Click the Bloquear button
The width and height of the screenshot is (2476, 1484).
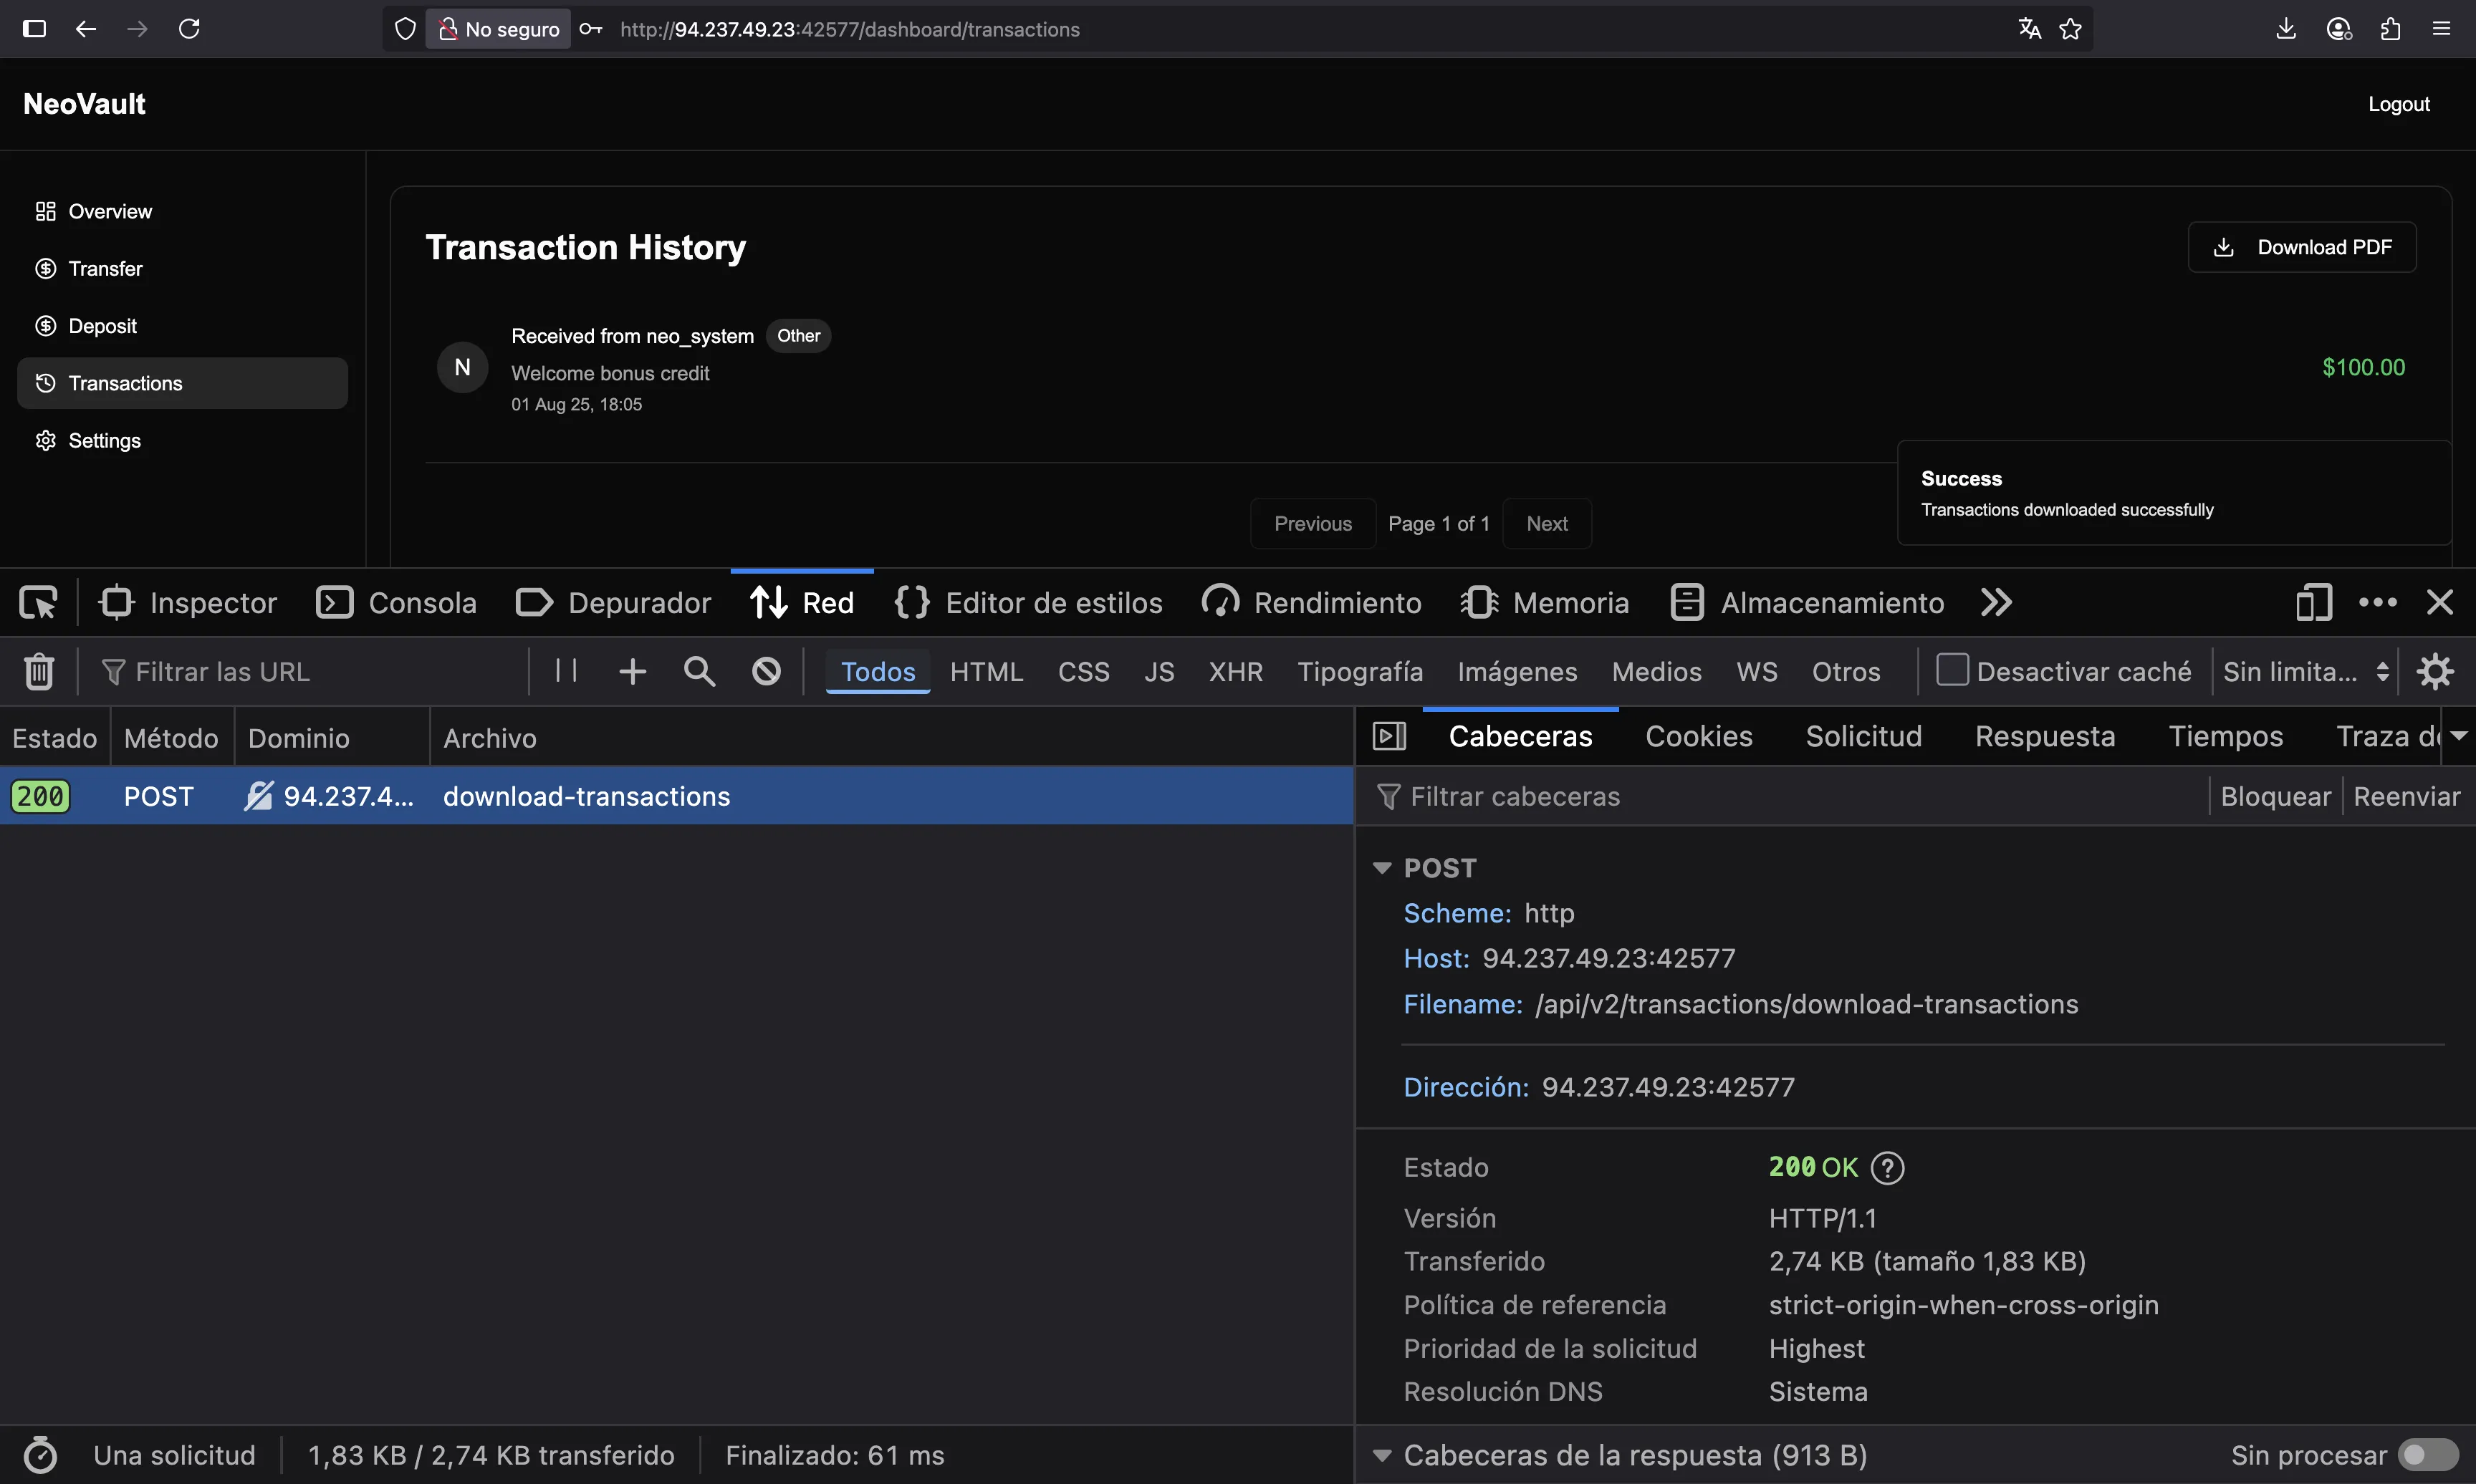pyautogui.click(x=2275, y=796)
